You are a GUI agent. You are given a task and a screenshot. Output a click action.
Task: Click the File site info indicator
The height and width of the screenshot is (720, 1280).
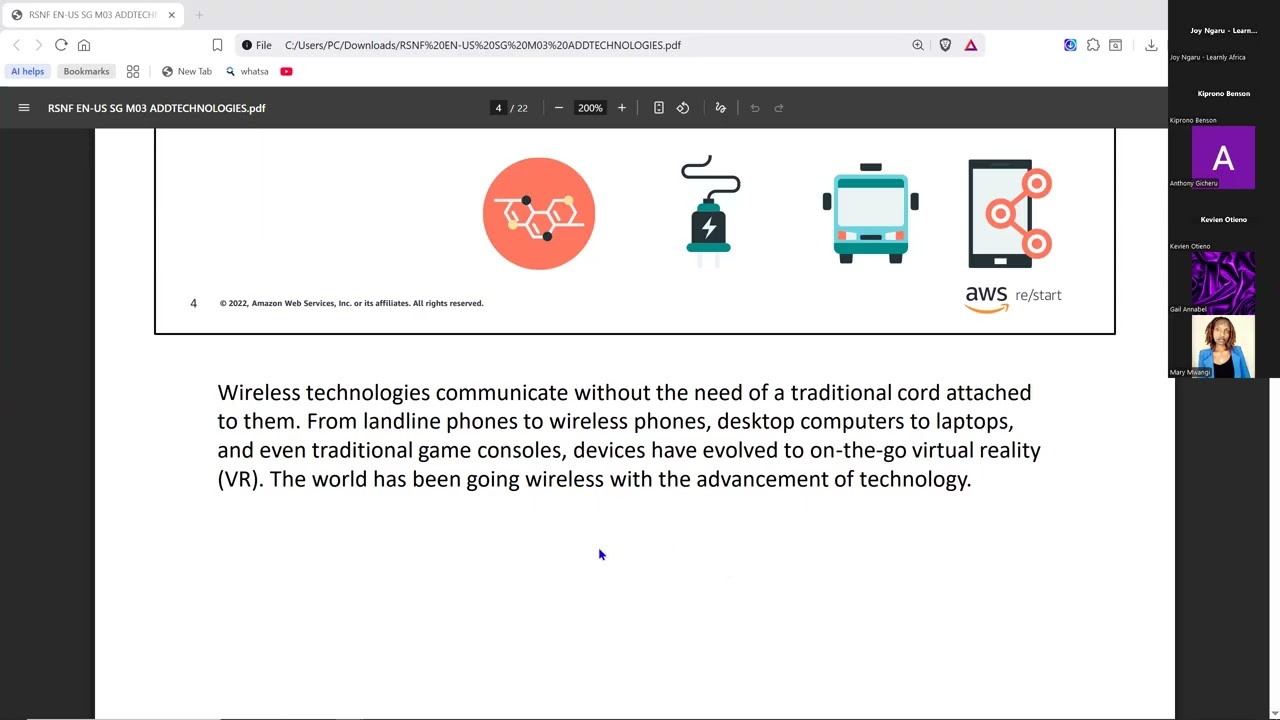click(x=257, y=45)
